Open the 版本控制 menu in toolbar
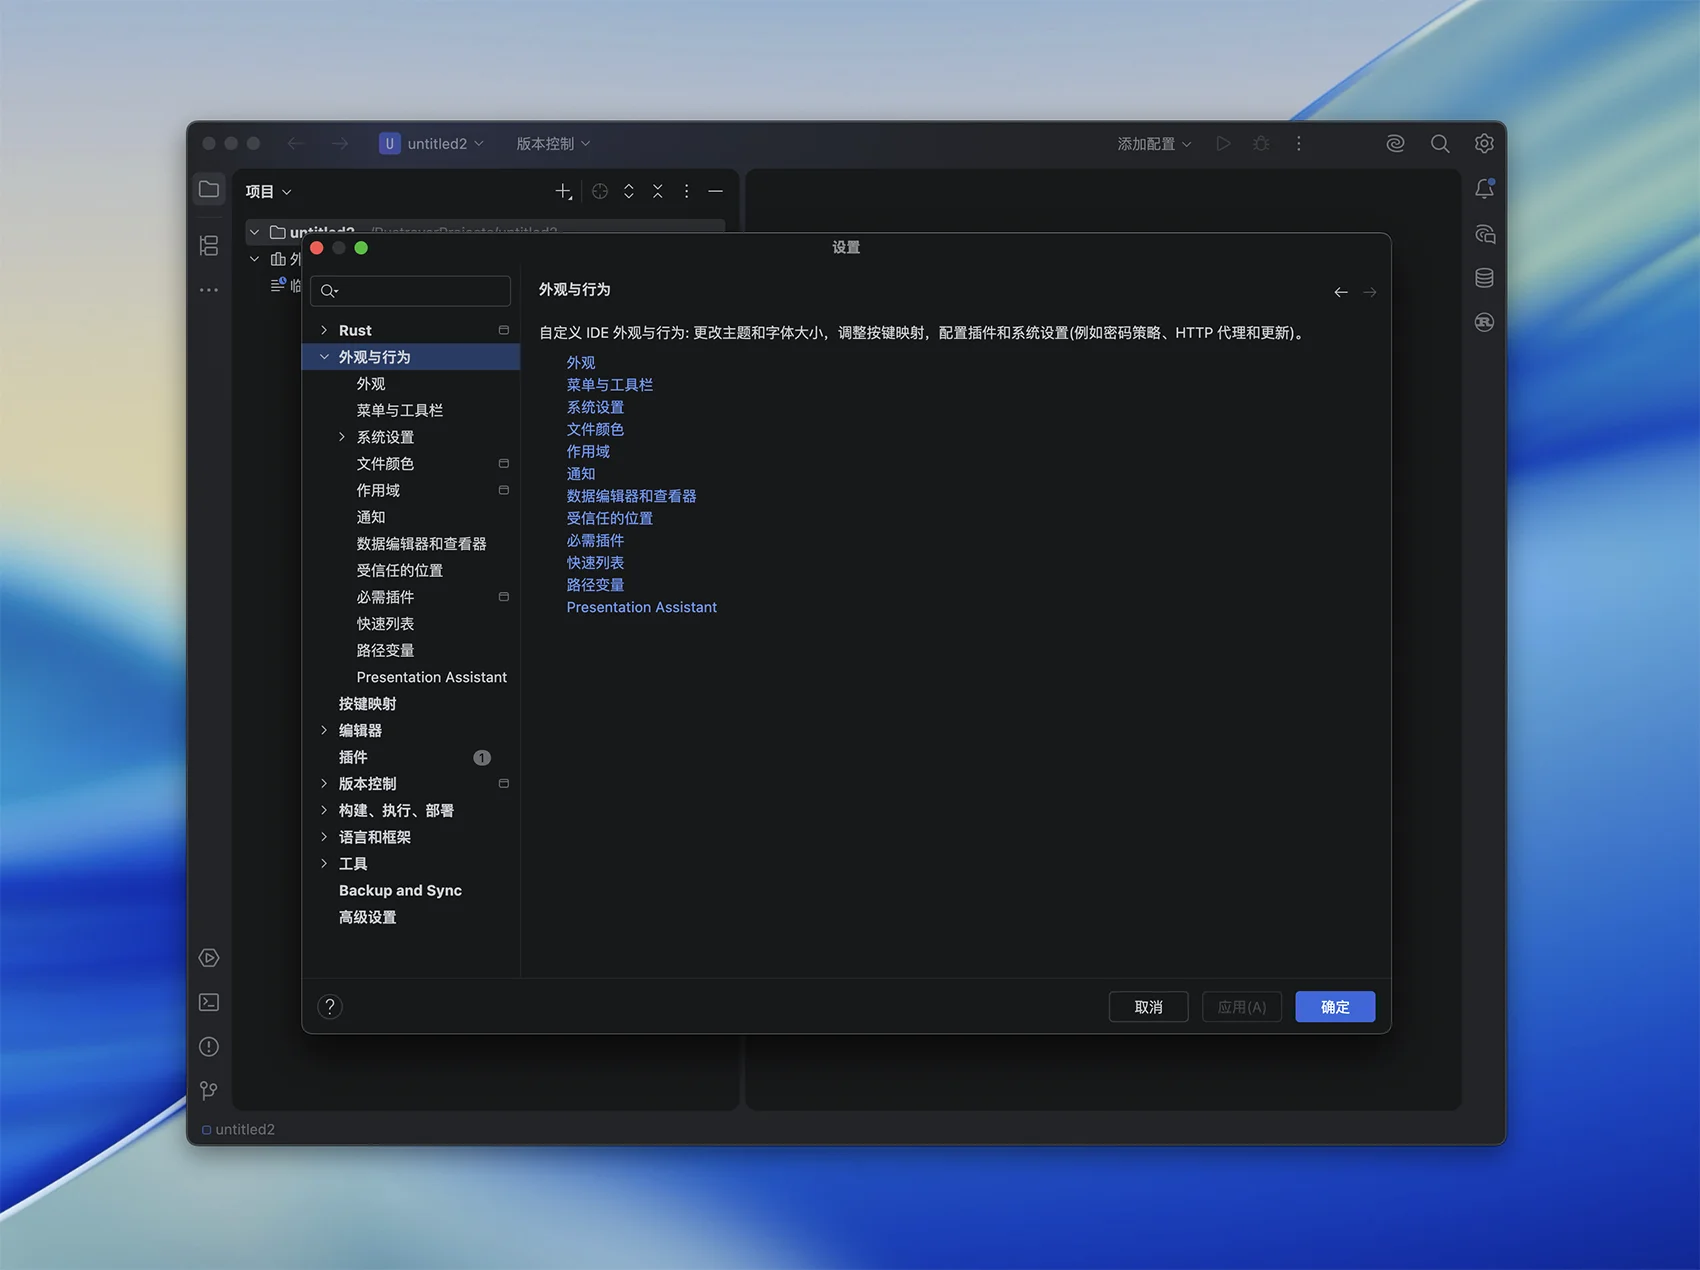Viewport: 1700px width, 1270px height. [552, 144]
